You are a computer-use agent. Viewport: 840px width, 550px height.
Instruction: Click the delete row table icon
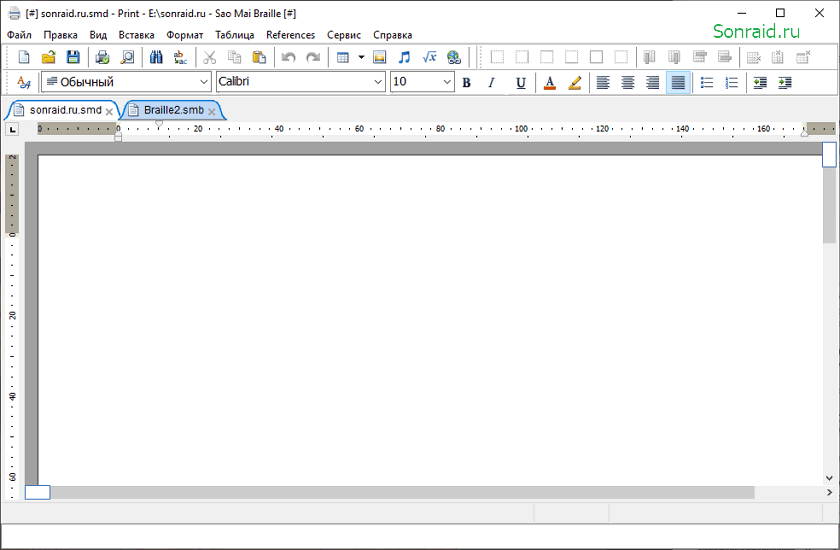pyautogui.click(x=753, y=57)
